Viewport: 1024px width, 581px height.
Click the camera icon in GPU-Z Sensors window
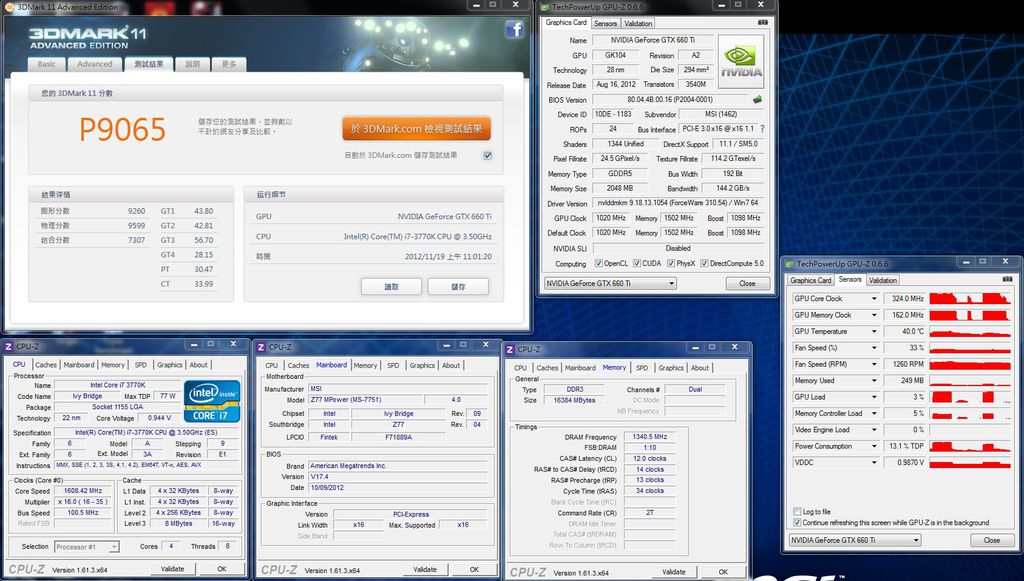(x=1007, y=279)
